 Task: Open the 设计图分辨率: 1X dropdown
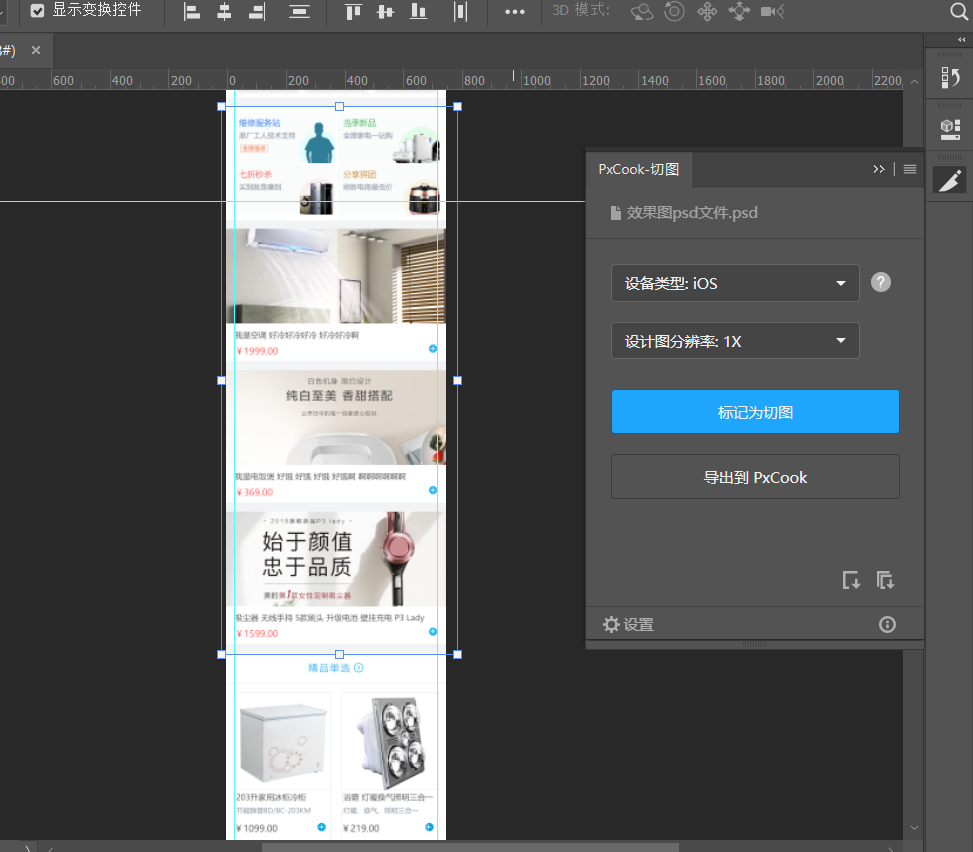tap(735, 341)
